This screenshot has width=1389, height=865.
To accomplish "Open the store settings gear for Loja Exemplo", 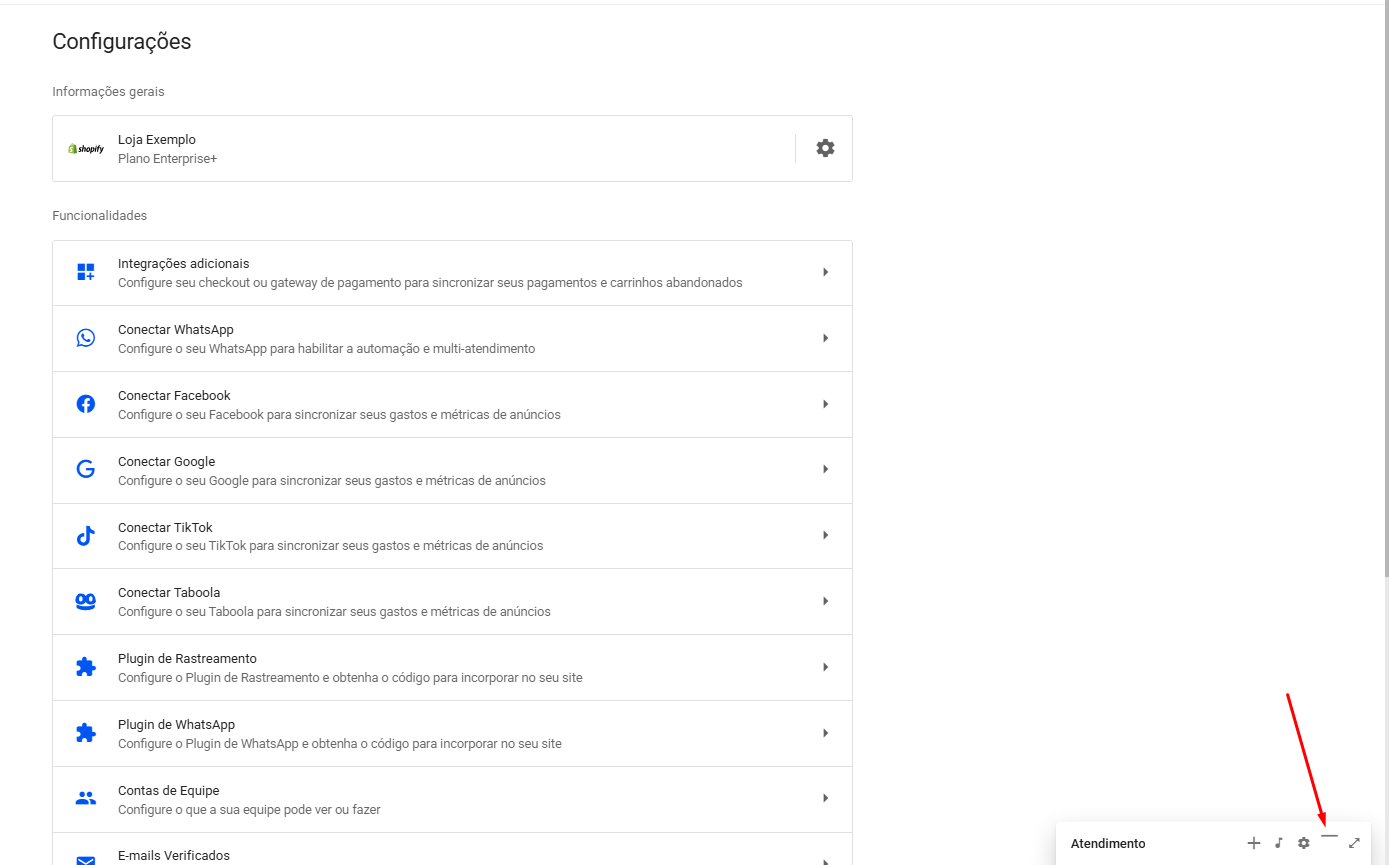I will tap(825, 148).
